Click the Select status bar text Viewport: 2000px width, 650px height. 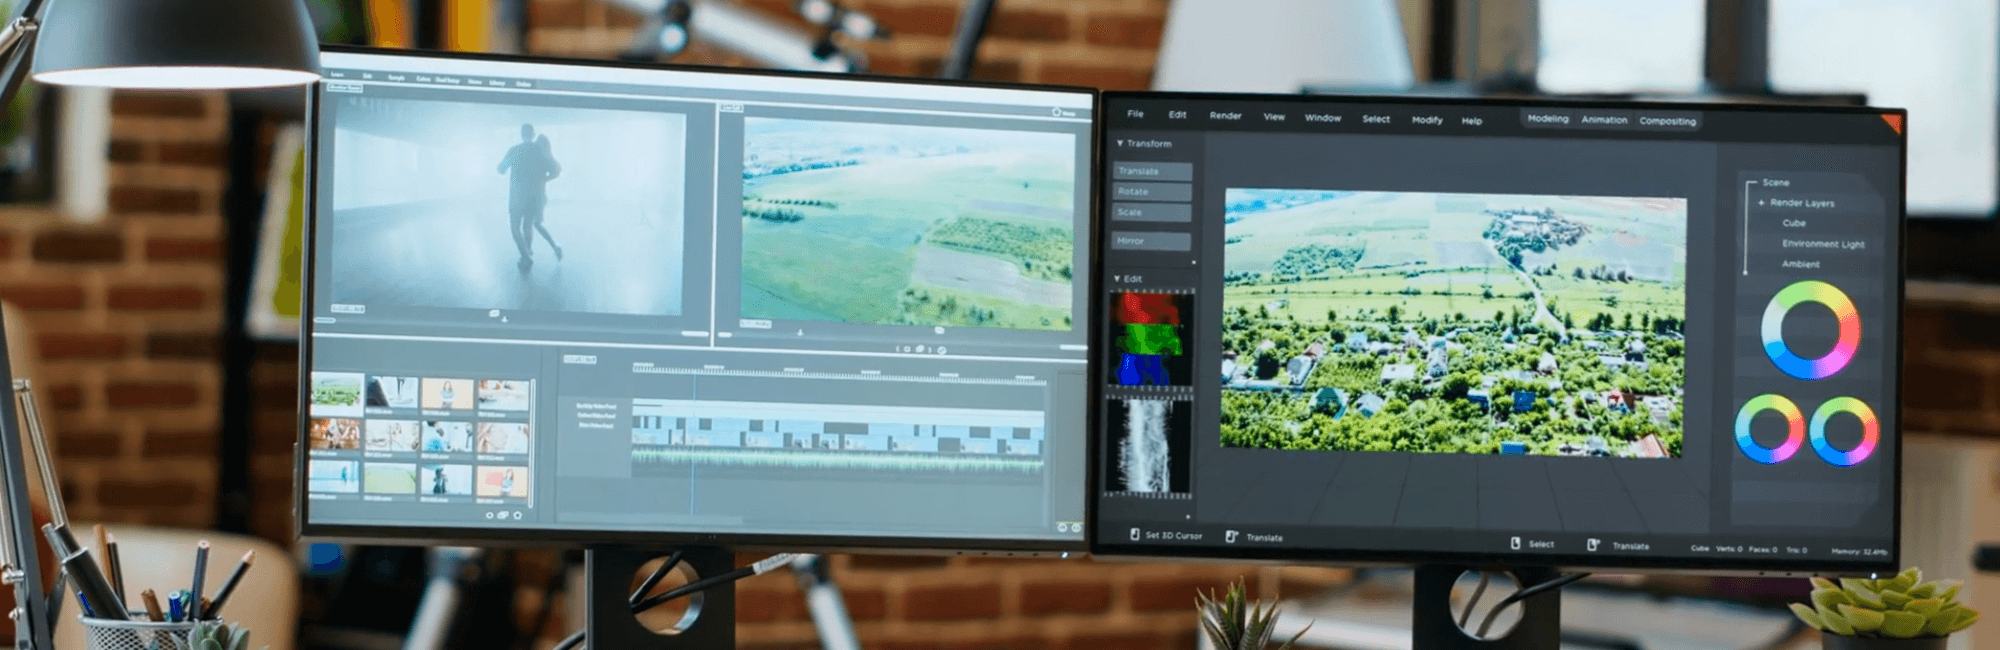tap(1541, 544)
